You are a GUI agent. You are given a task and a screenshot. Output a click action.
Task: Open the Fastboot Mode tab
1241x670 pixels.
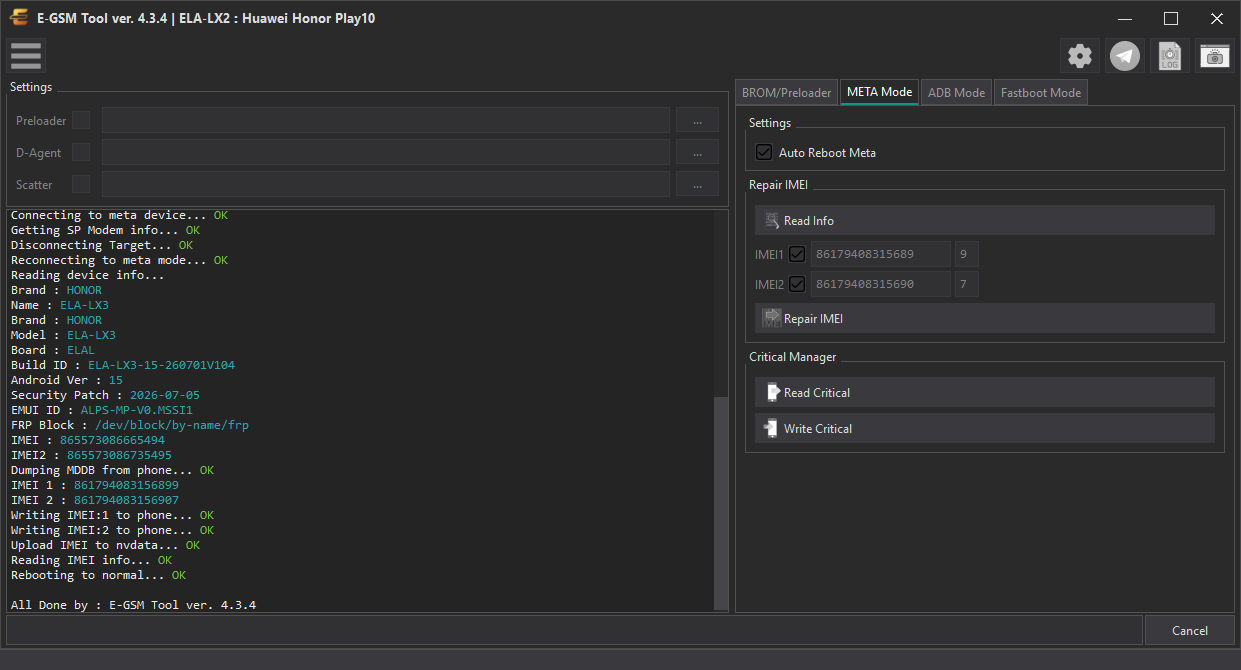pos(1041,92)
